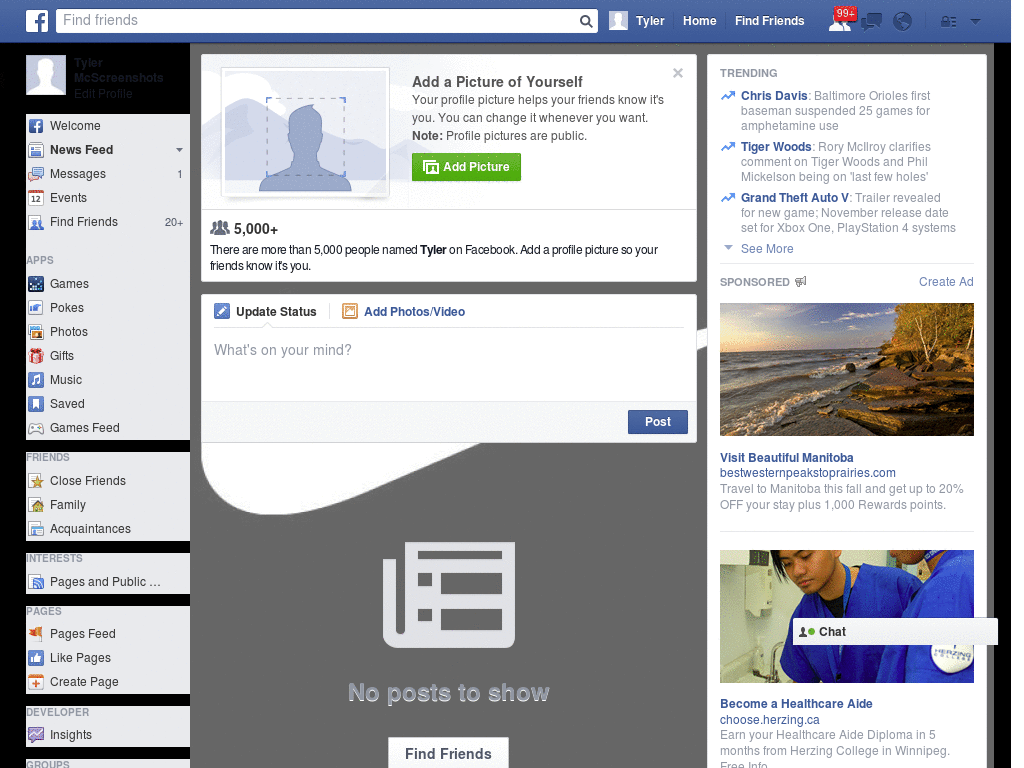The image size is (1024, 768).
Task: Click the Pokes icon
Action: [x=36, y=308]
